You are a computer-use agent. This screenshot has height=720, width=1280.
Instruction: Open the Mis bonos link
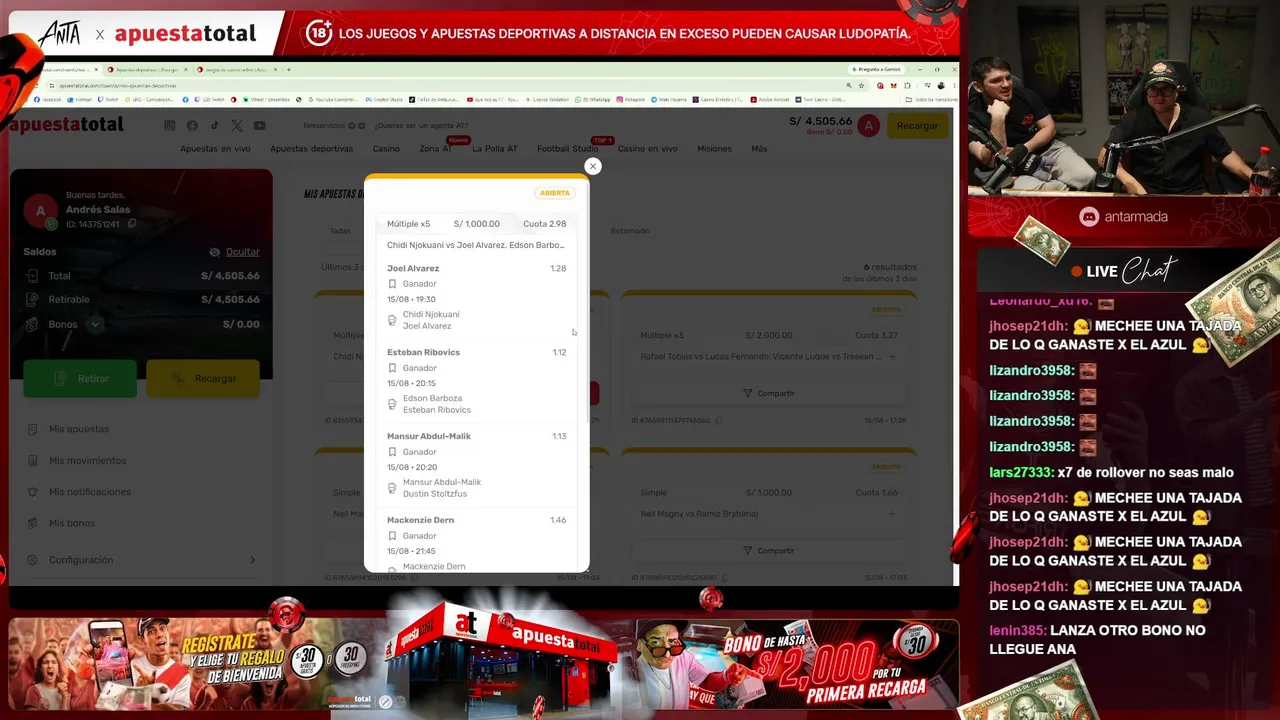pos(72,523)
